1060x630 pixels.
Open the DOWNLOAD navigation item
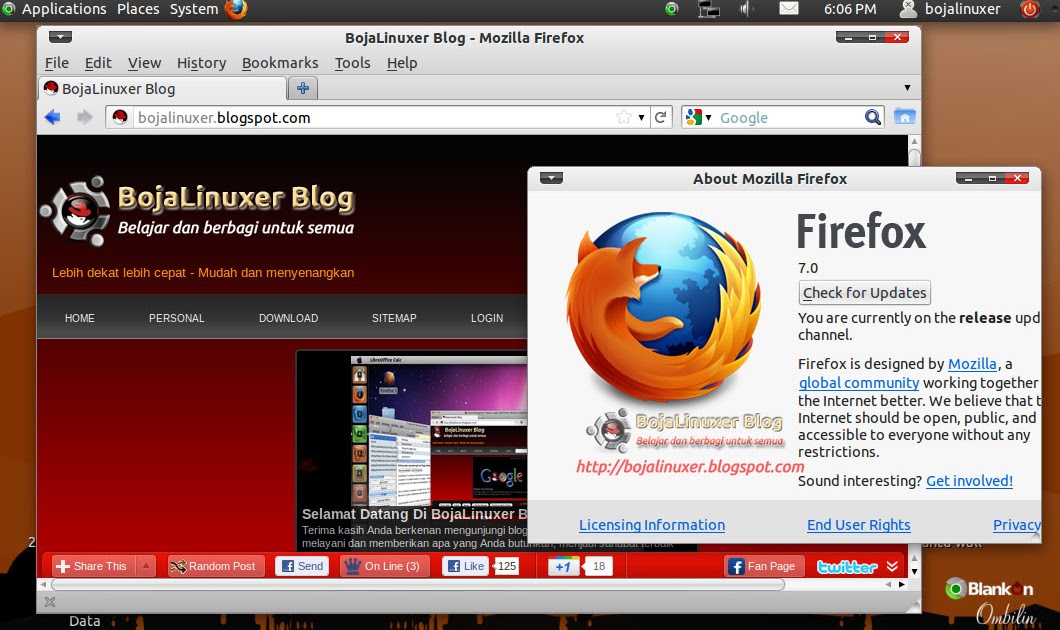pyautogui.click(x=289, y=318)
